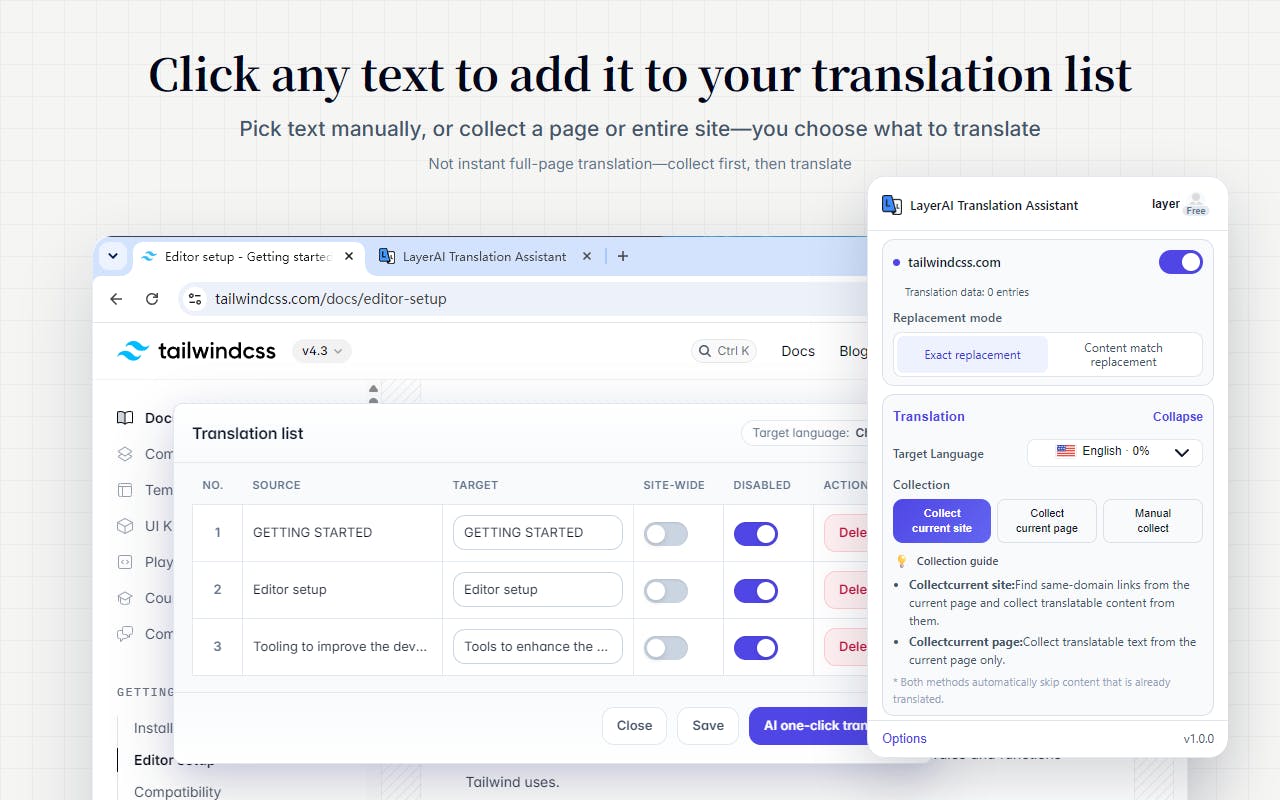
Task: Start AI one-click translation
Action: (x=808, y=726)
